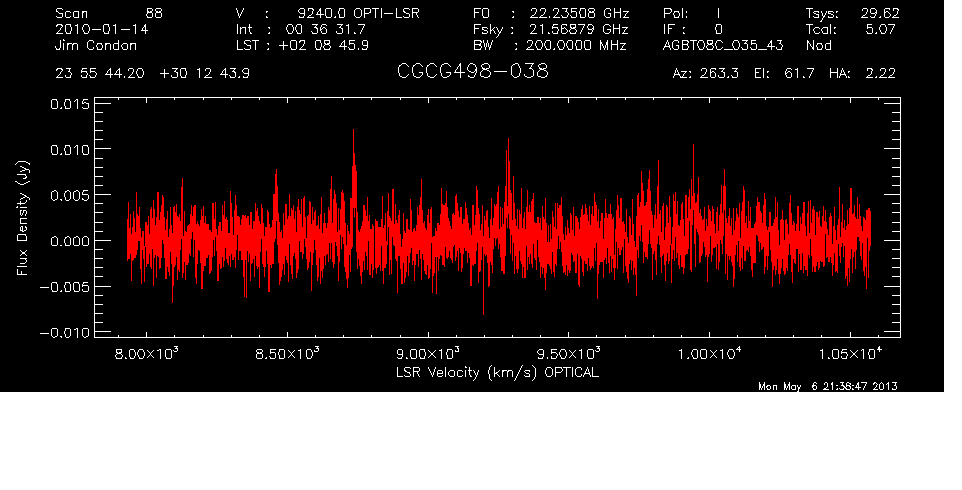Click the timestamp Mon May 6 2013
The height and width of the screenshot is (490, 962).
(826, 386)
